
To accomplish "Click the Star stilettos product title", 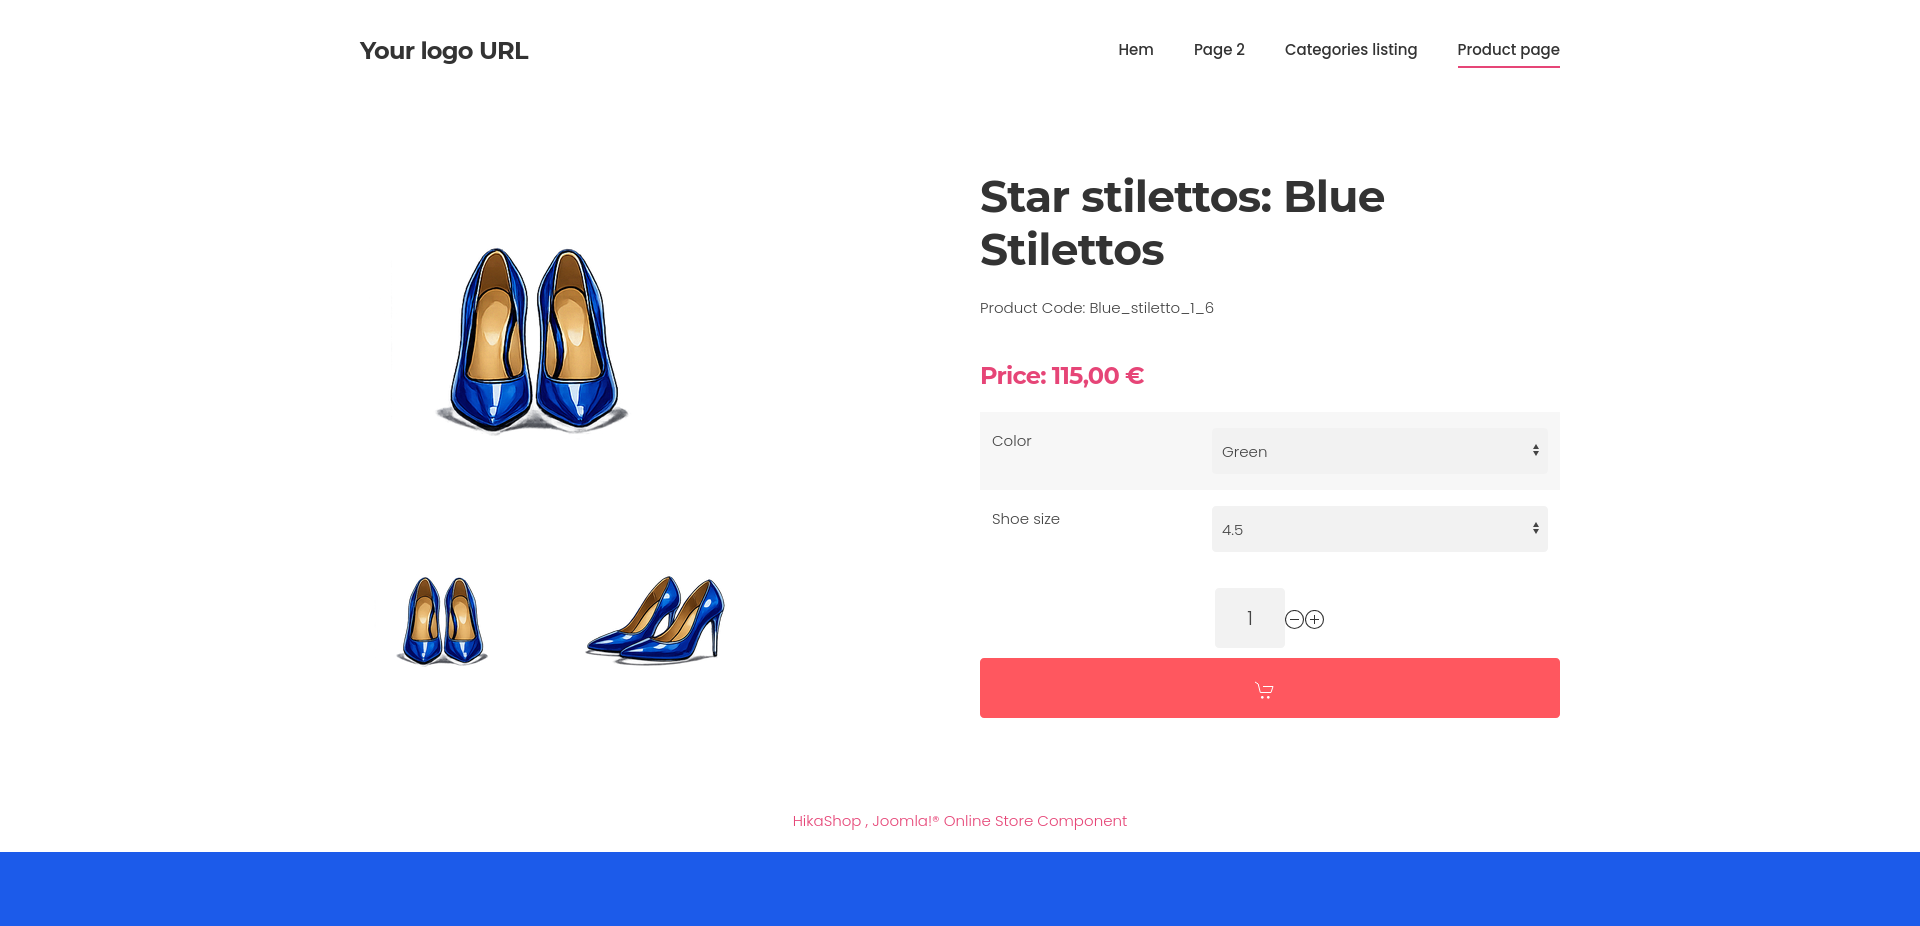I will click(x=1181, y=223).
